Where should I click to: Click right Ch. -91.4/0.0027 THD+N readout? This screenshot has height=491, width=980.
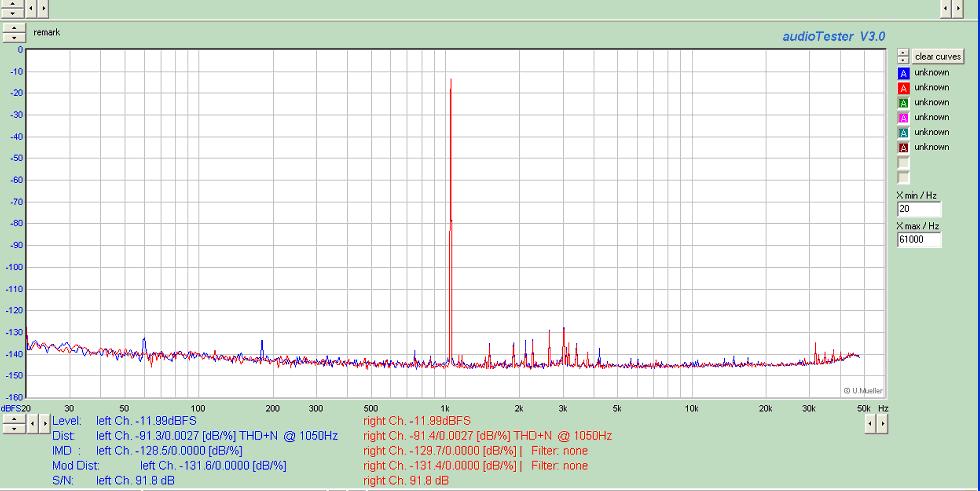coord(488,436)
